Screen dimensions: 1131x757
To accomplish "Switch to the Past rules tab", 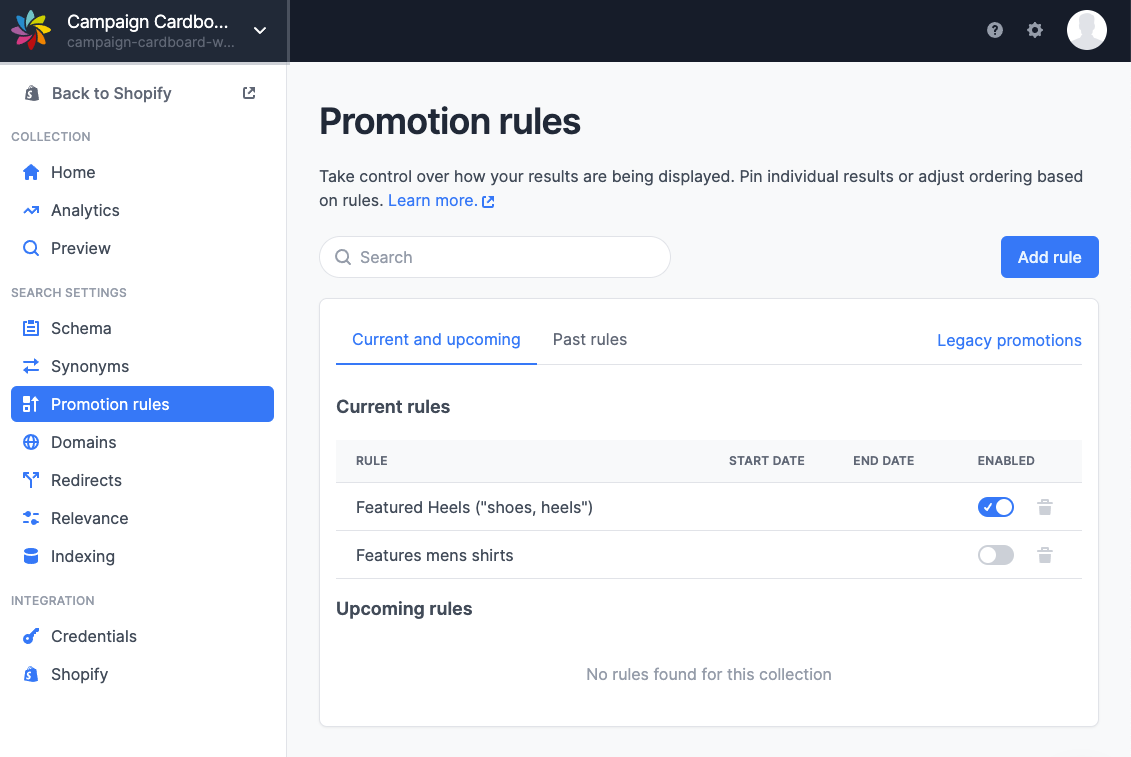I will [x=589, y=340].
